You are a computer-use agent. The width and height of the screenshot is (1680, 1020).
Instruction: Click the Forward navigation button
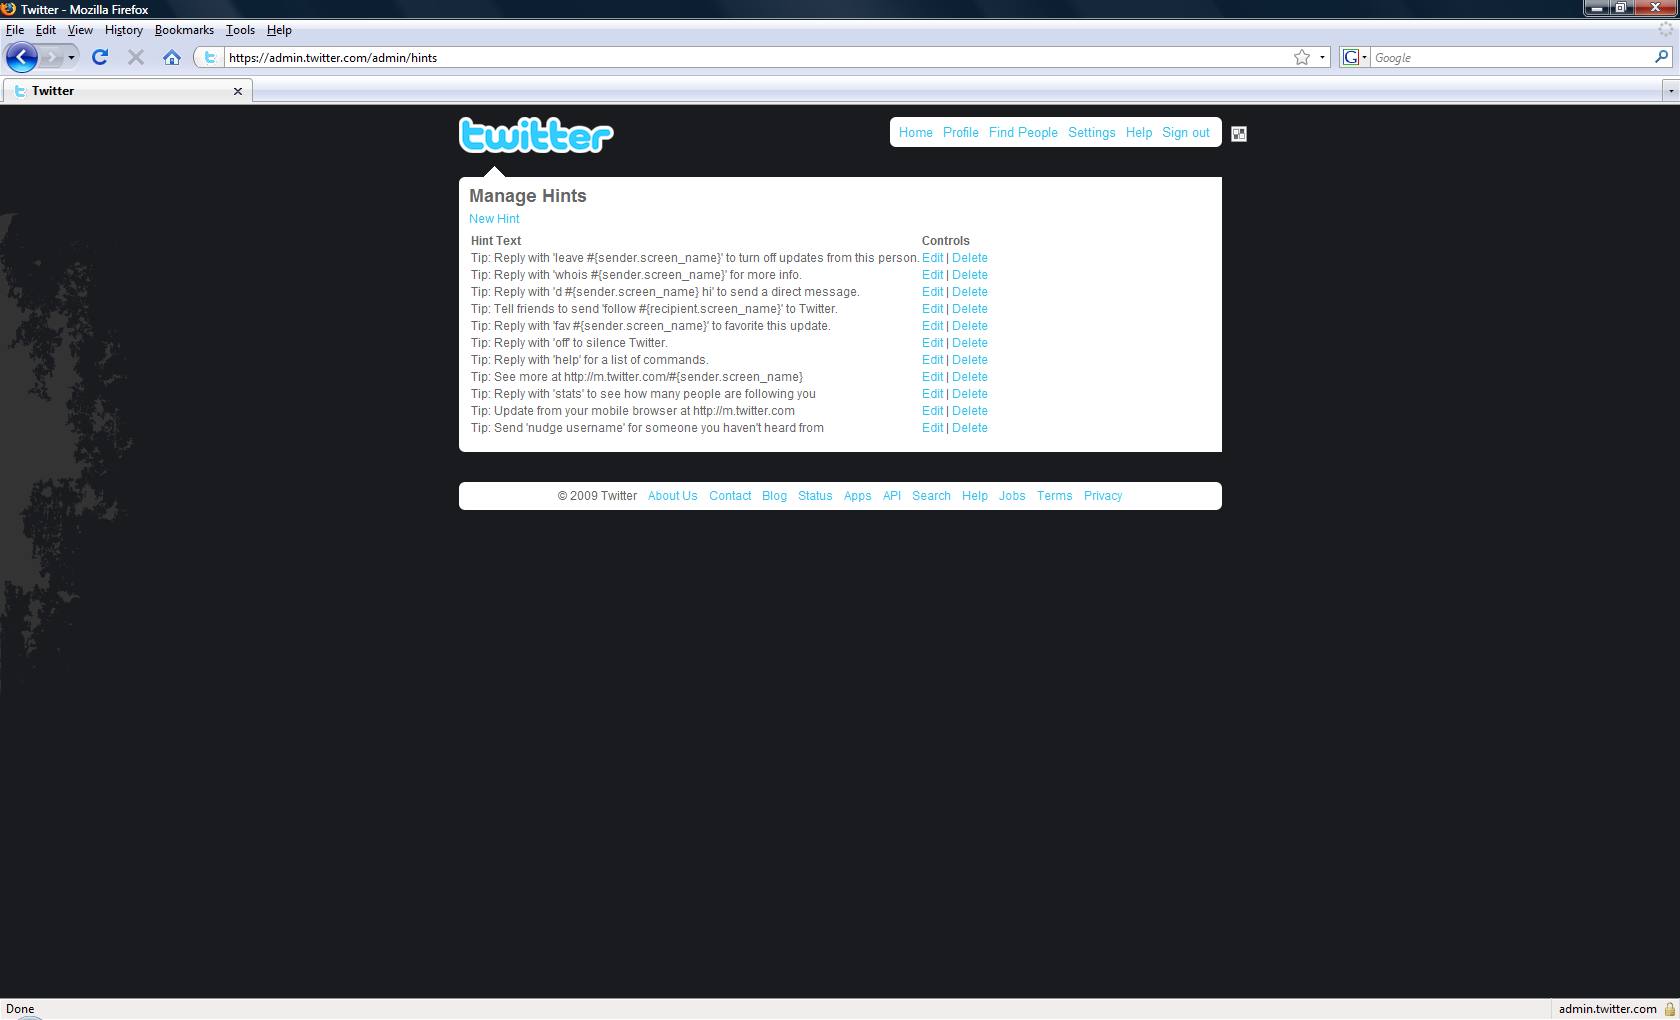[x=52, y=57]
